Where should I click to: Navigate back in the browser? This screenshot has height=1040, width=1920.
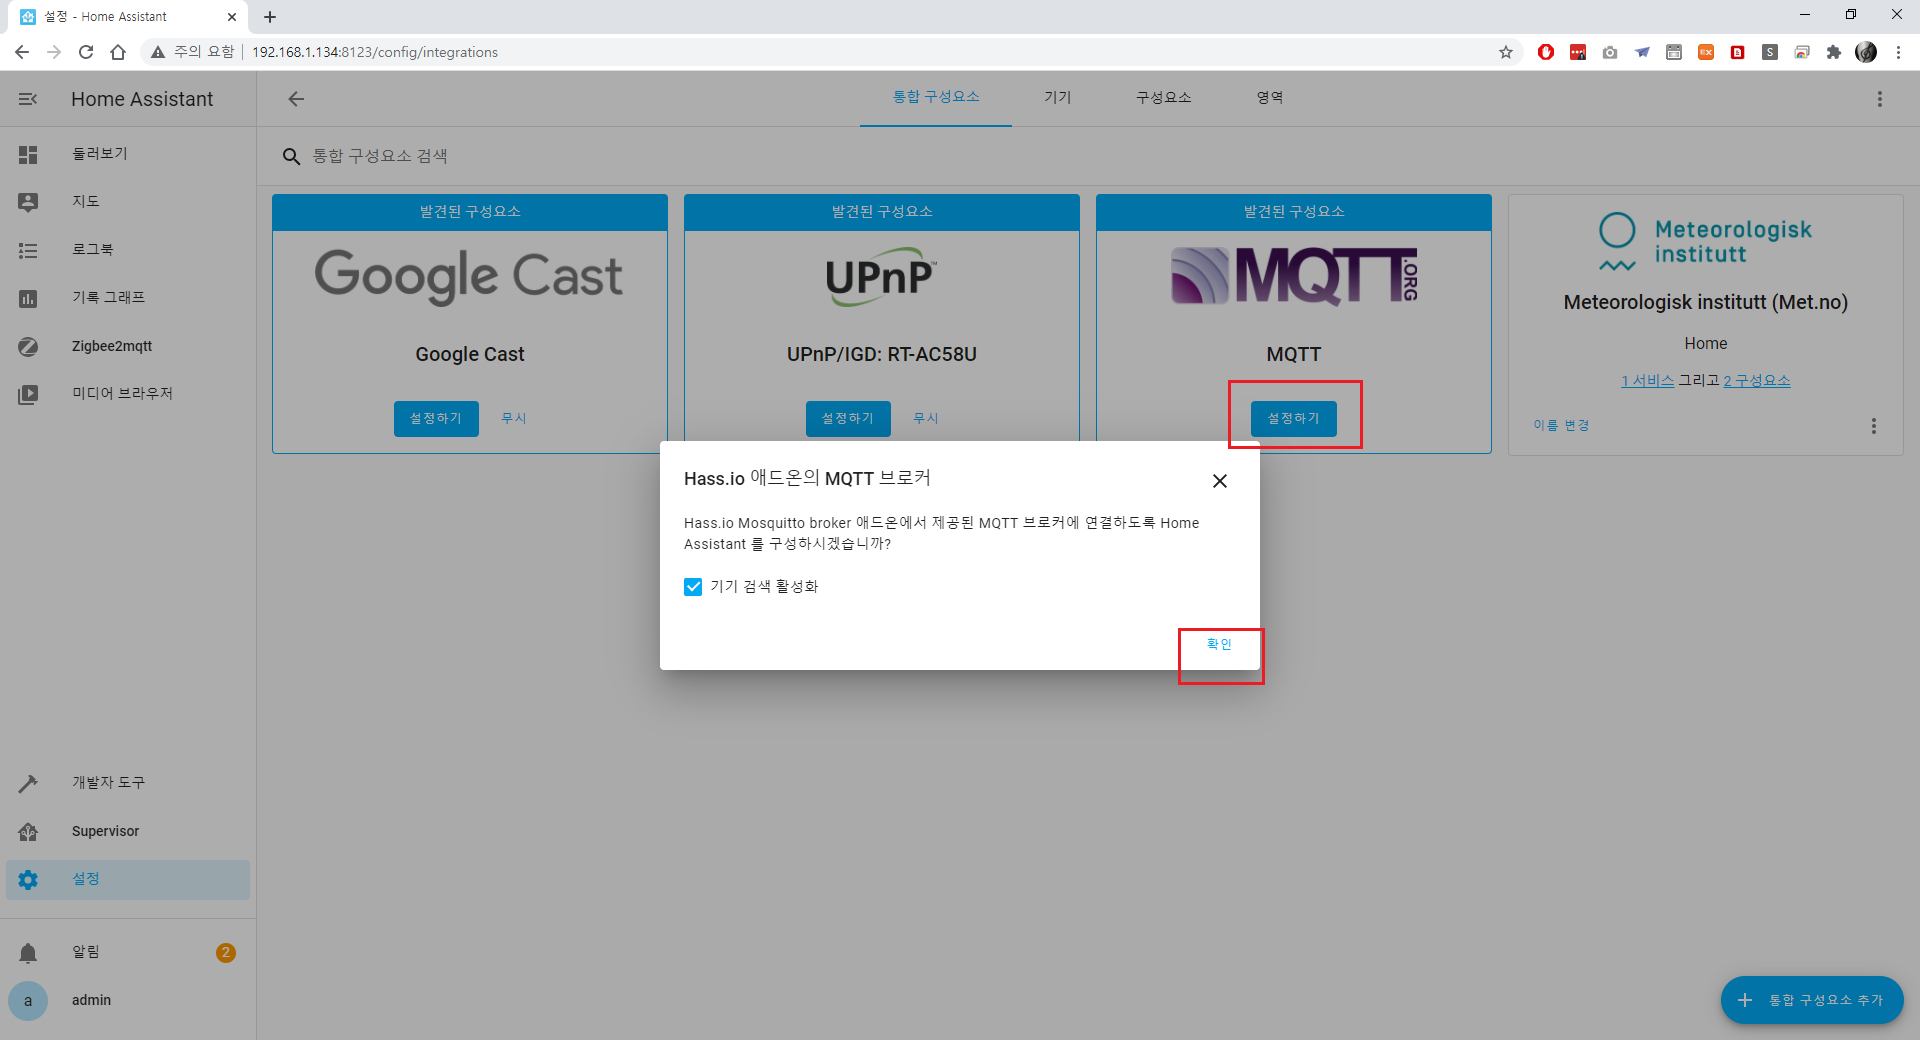(x=22, y=52)
